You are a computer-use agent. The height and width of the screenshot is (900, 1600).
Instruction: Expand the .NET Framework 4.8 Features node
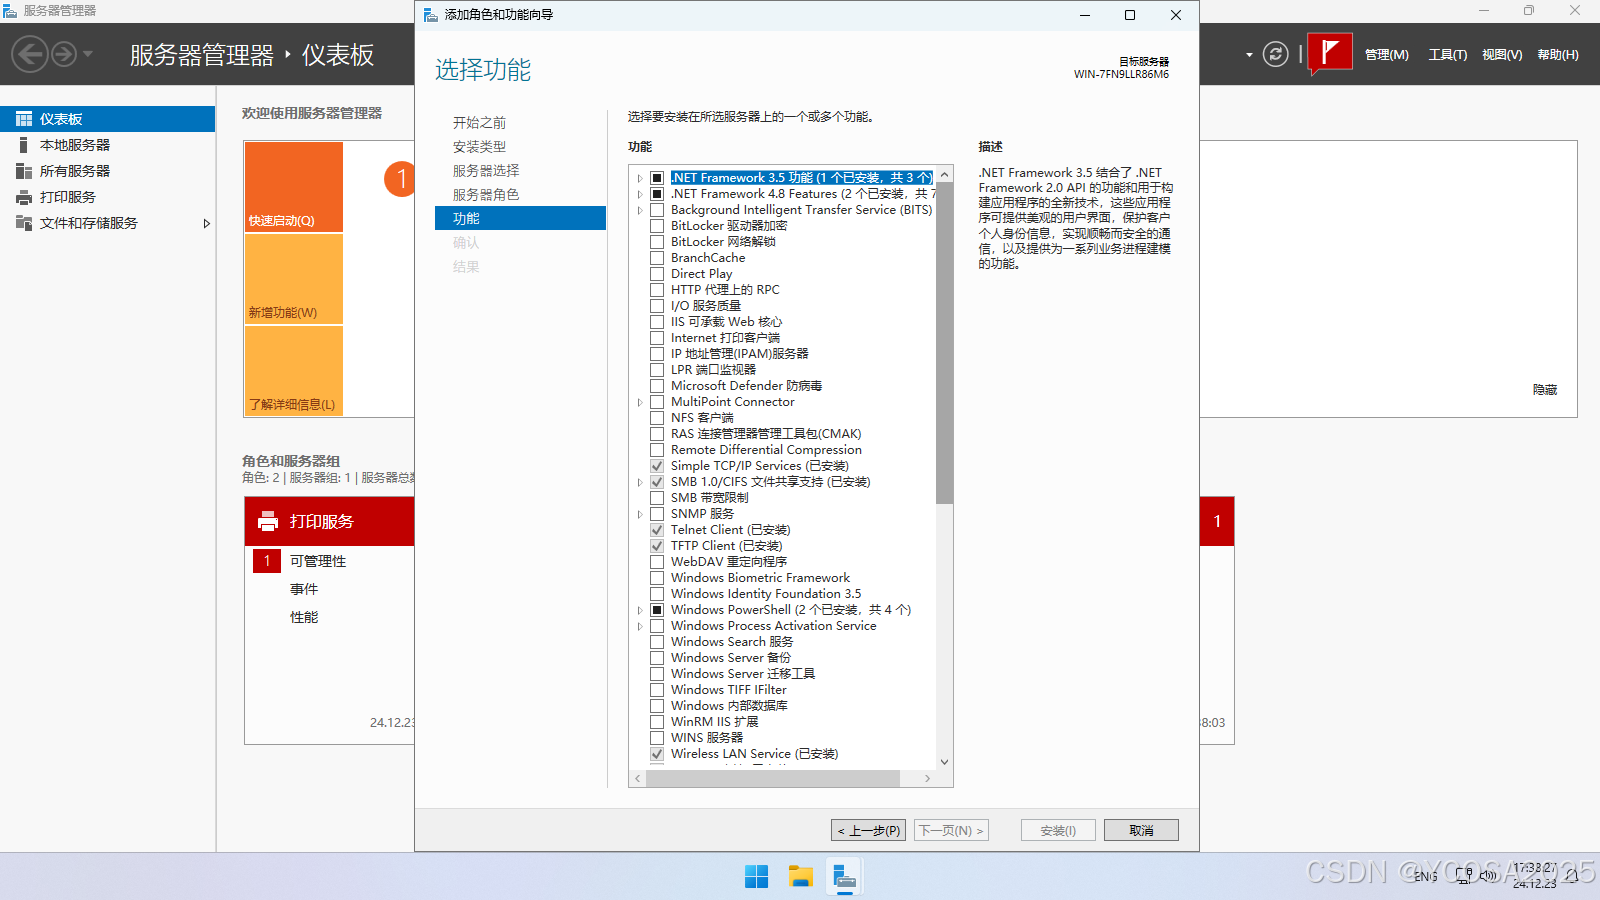(x=640, y=194)
